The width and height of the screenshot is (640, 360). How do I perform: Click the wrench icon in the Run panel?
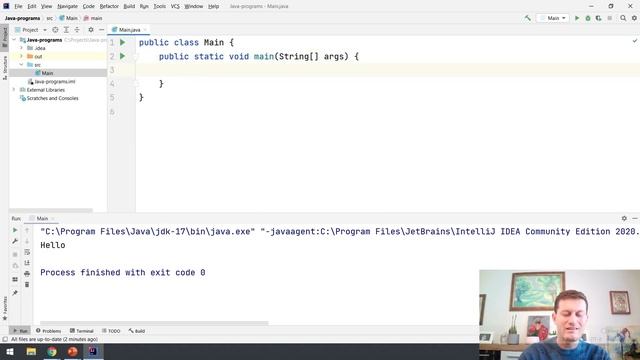(15, 241)
